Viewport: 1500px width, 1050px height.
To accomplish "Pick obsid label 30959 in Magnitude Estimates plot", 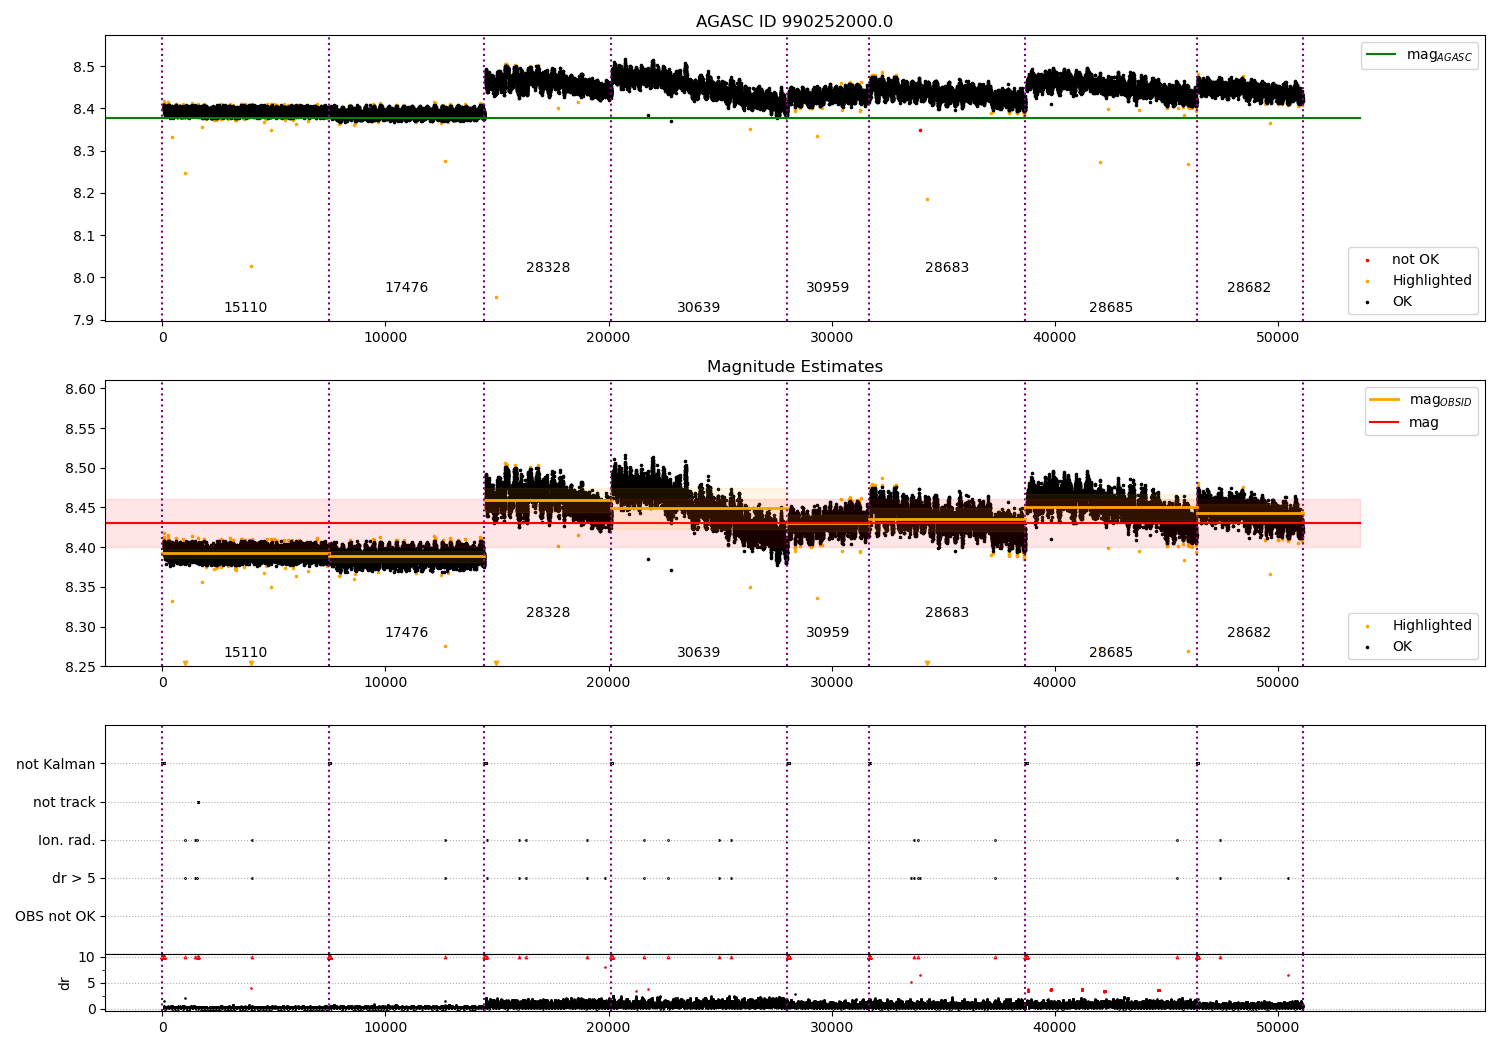I will (827, 633).
